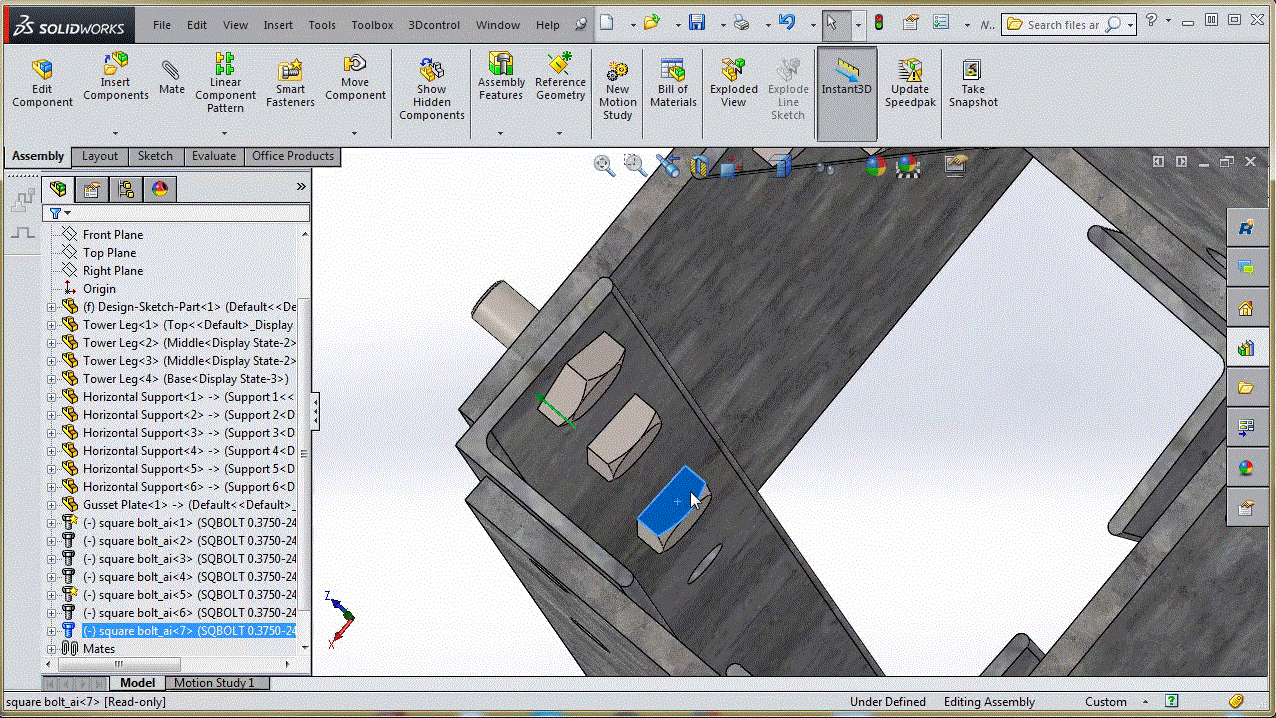Select the Mate tool
This screenshot has height=718, width=1276.
click(x=171, y=78)
